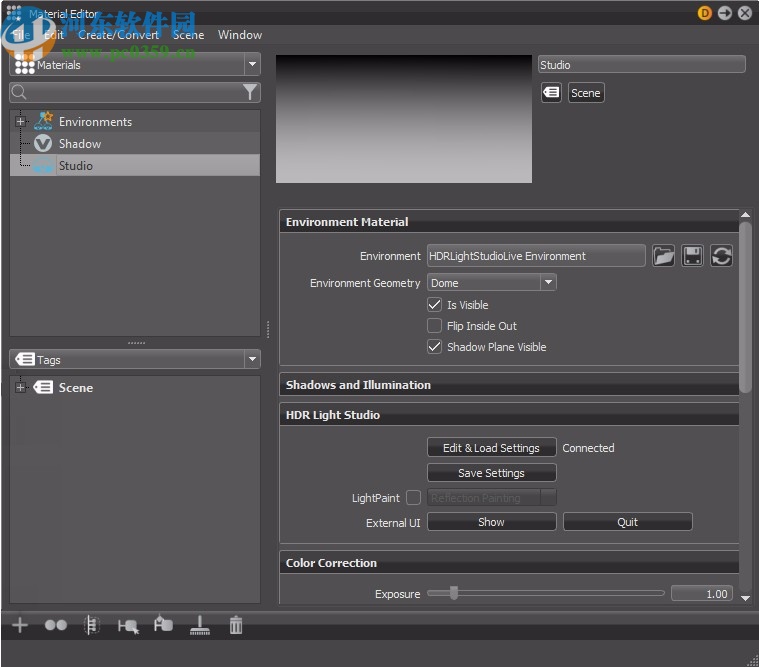759x667 pixels.
Task: Click the Shadow material V icon
Action: (43, 144)
